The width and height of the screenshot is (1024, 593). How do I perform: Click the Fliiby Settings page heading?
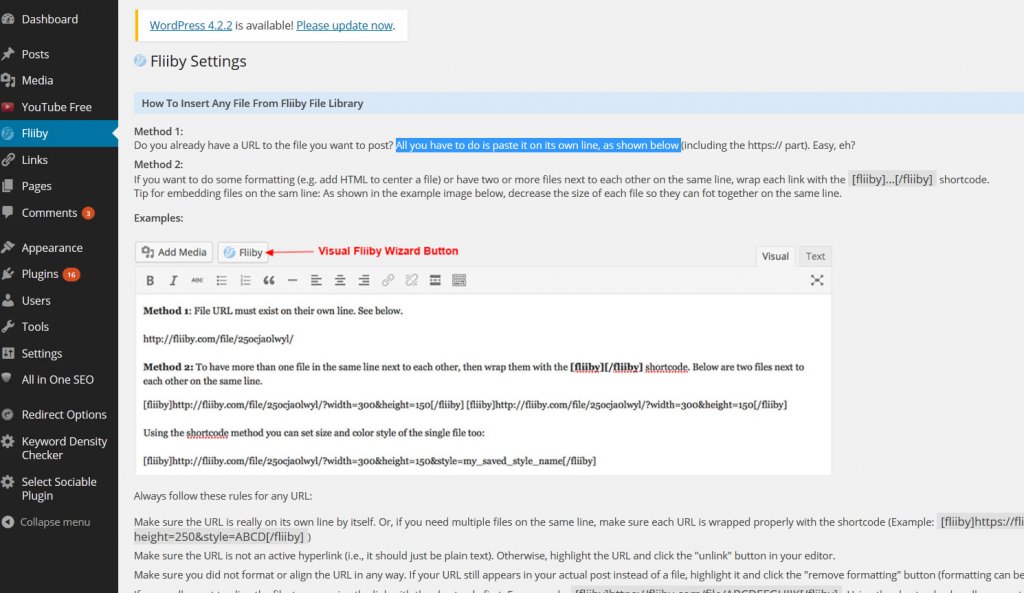tap(198, 61)
